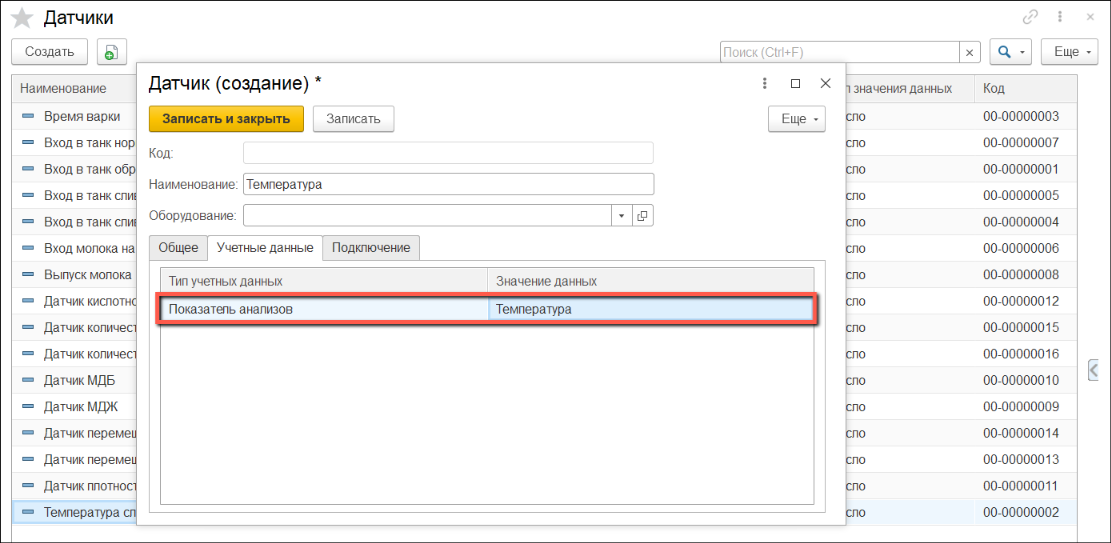Expand the side panel with the arrow on the right edge
The image size is (1111, 543).
[1094, 370]
